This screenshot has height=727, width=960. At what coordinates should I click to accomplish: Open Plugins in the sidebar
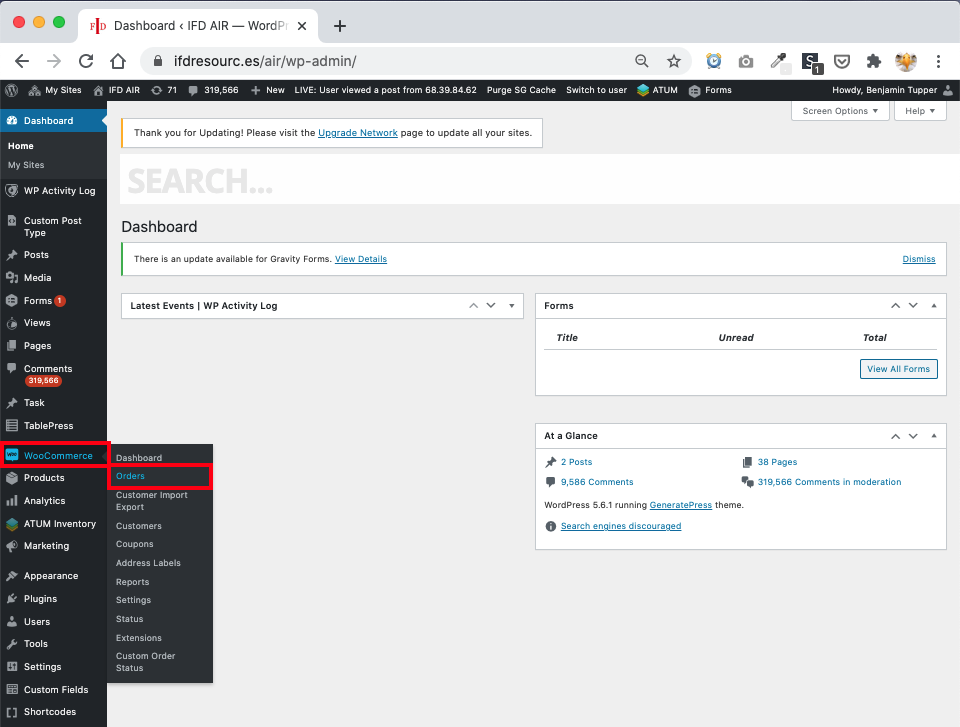pyautogui.click(x=53, y=599)
